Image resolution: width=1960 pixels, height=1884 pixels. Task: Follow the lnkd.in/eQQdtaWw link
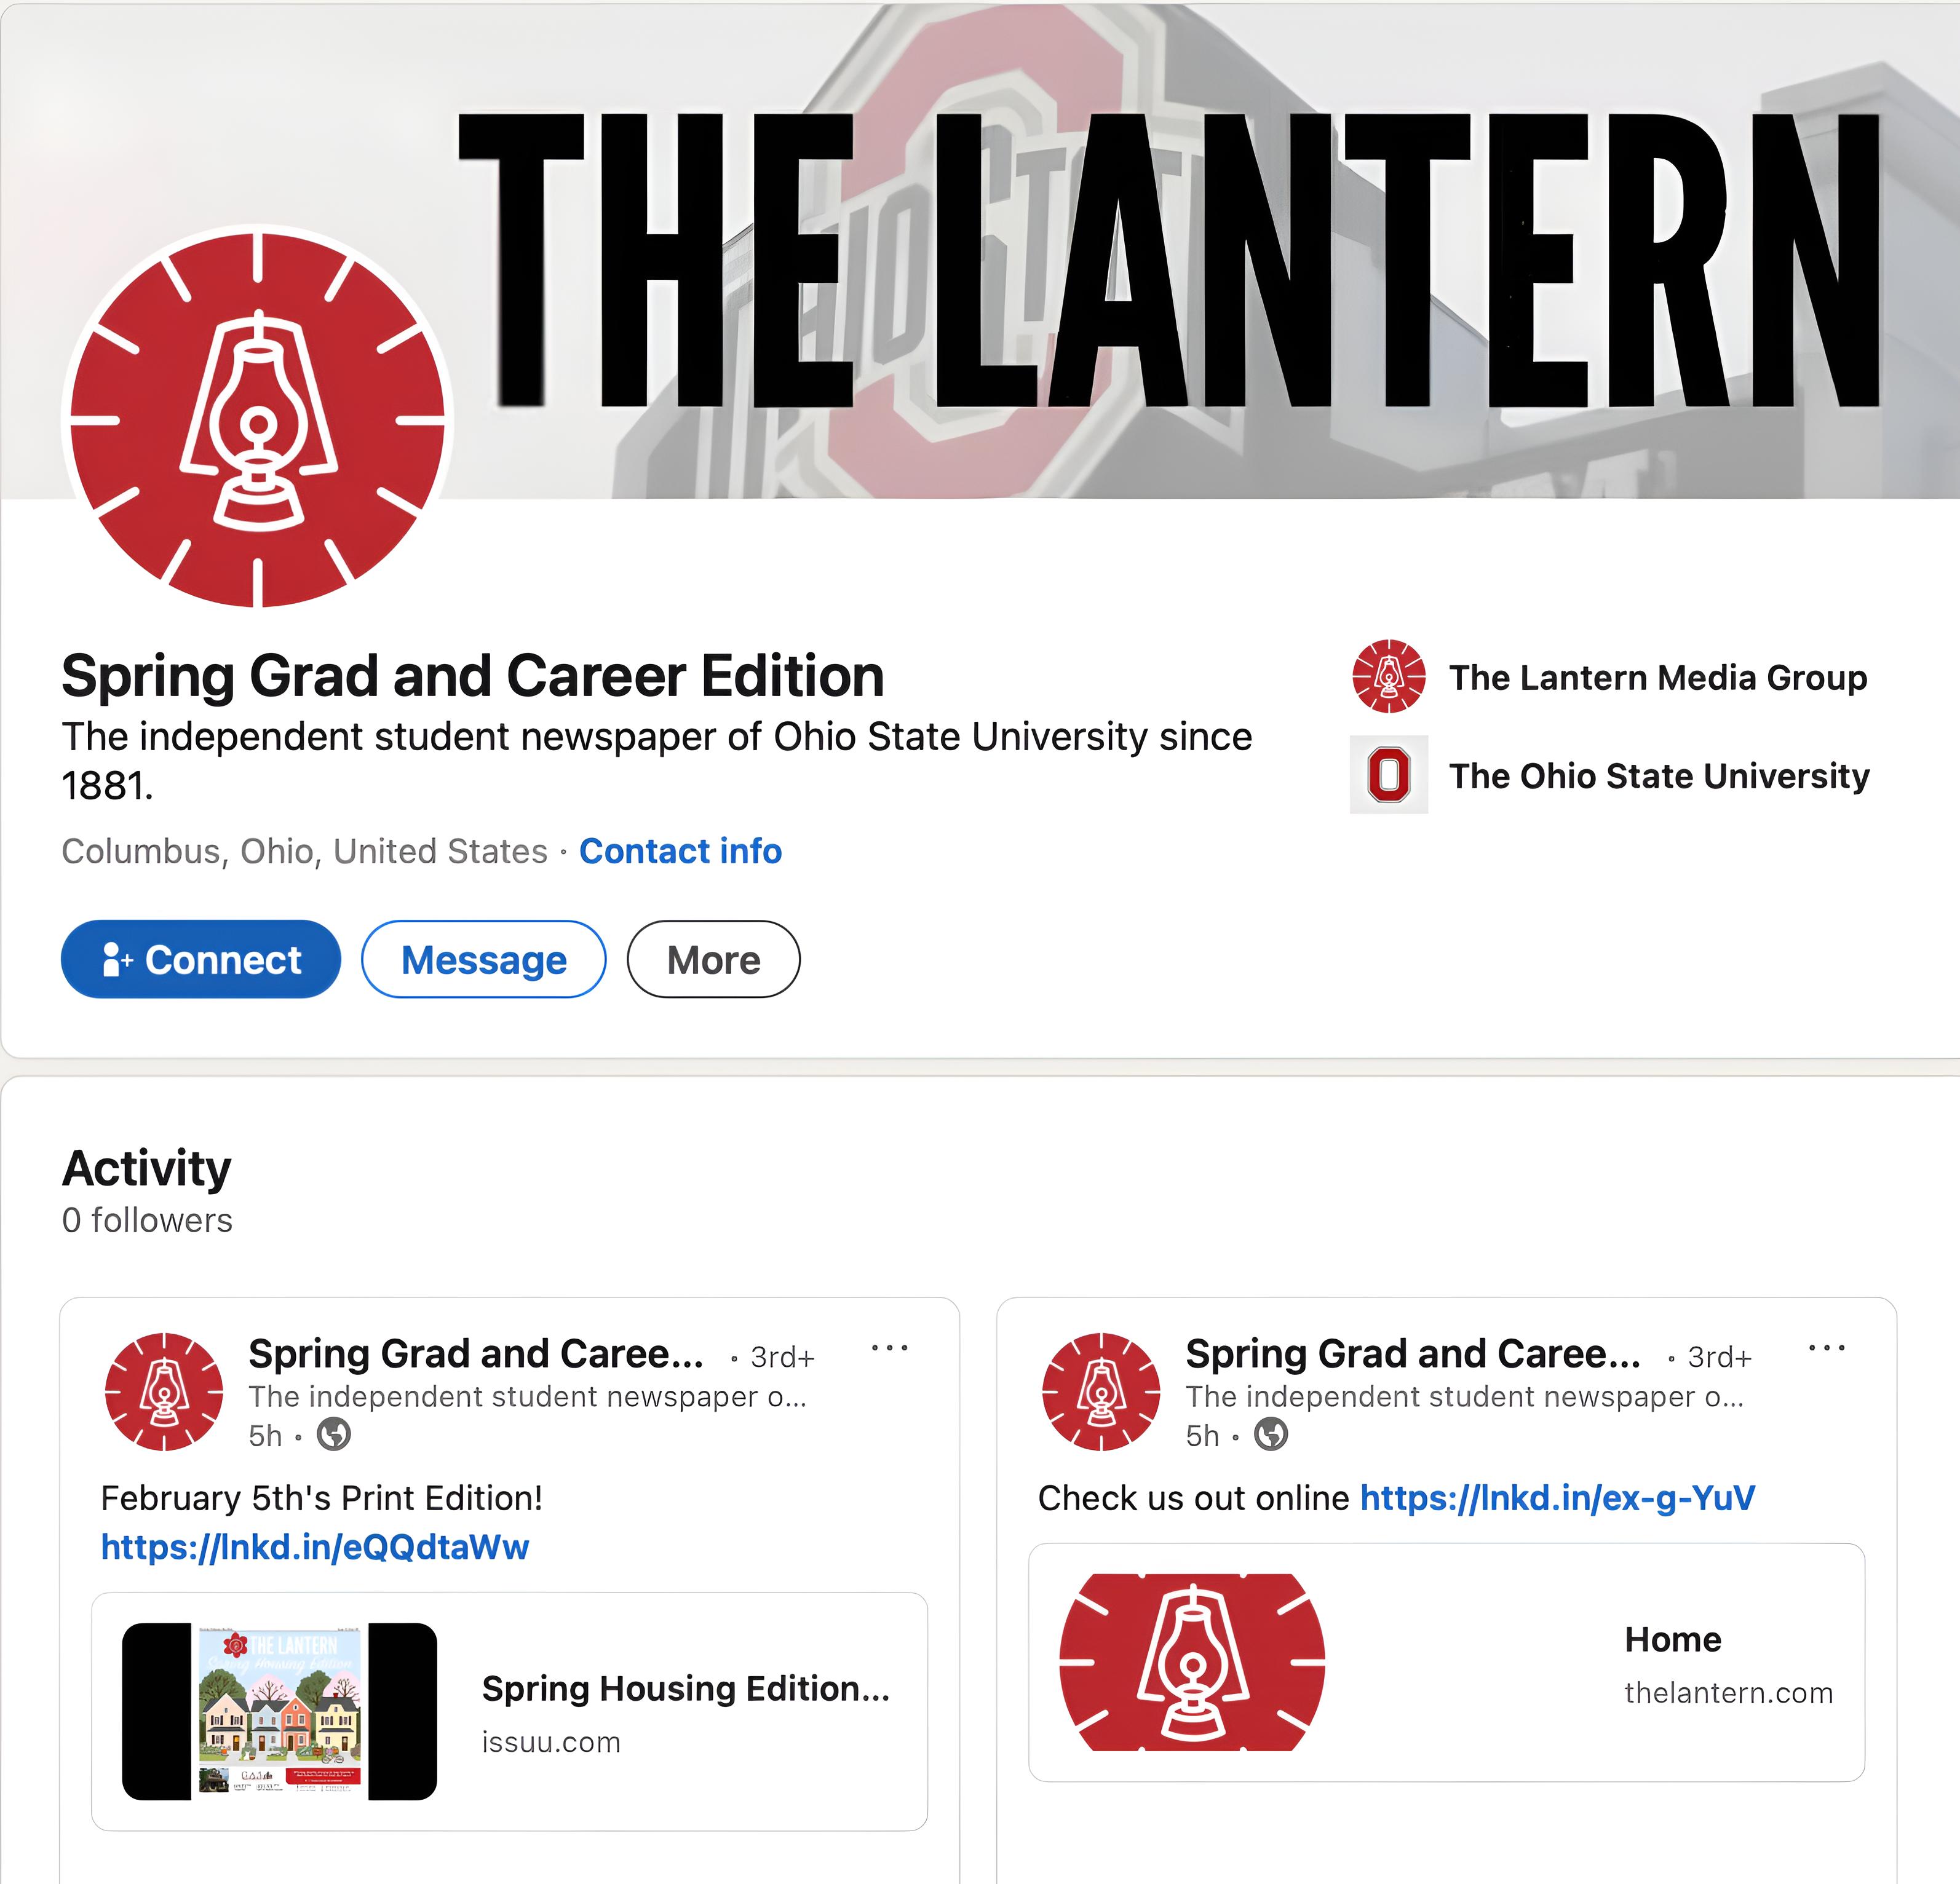(x=315, y=1547)
